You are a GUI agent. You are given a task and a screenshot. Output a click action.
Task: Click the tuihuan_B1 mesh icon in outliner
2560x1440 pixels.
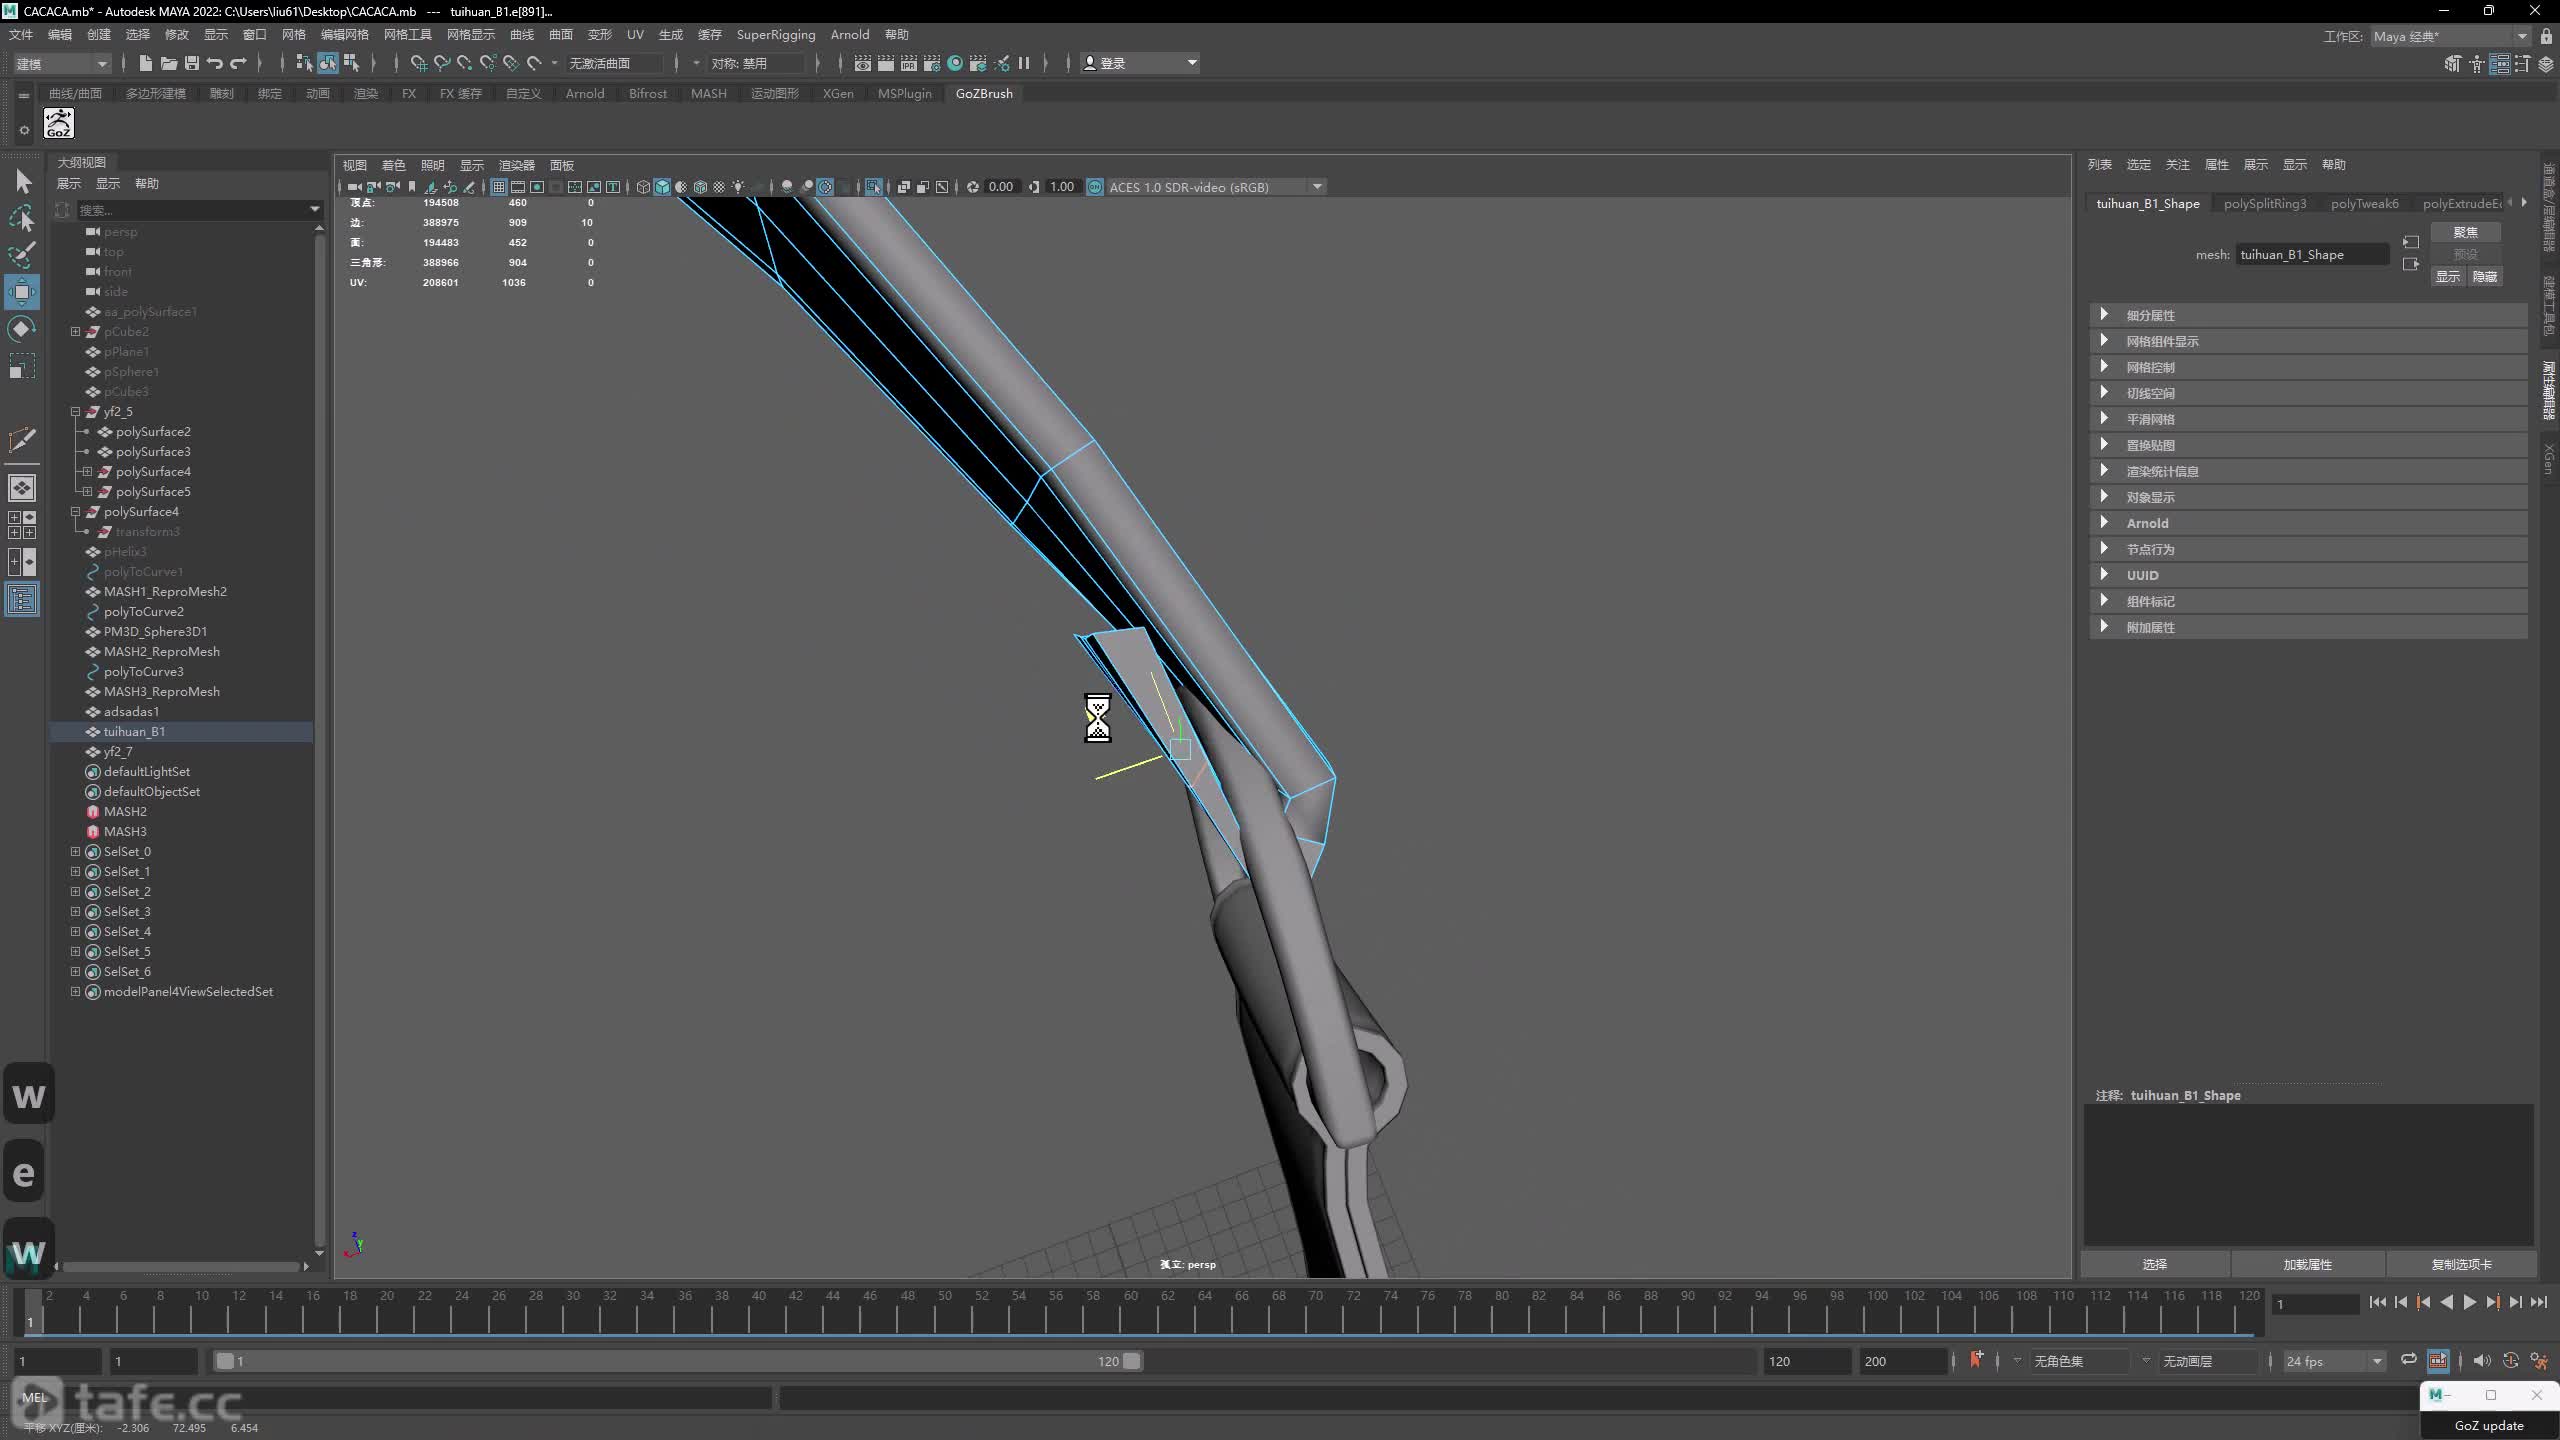pyautogui.click(x=93, y=732)
